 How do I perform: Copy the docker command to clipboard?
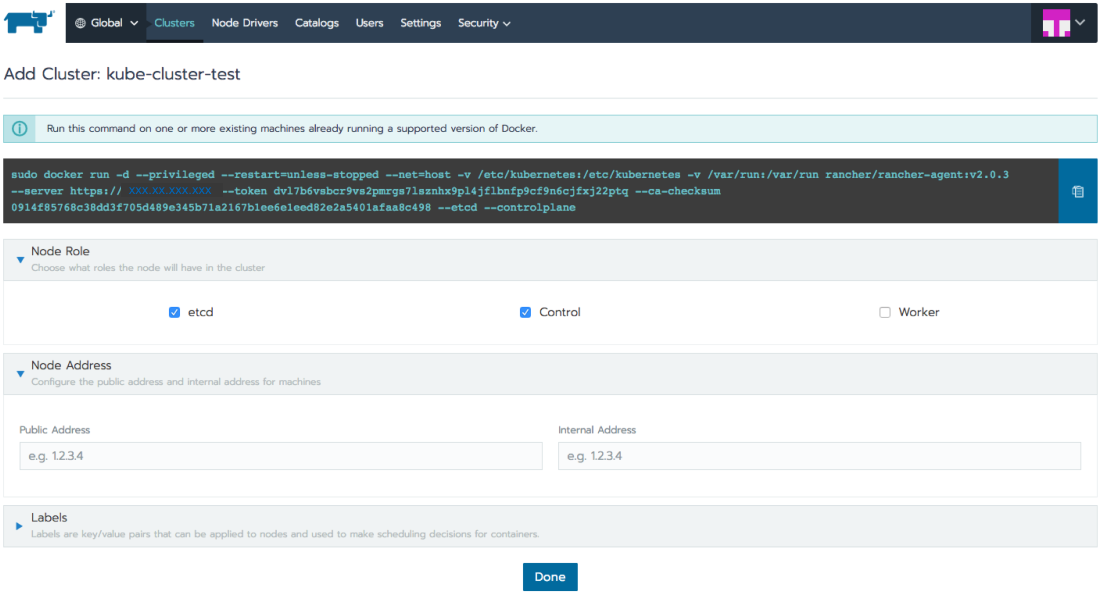[1077, 191]
